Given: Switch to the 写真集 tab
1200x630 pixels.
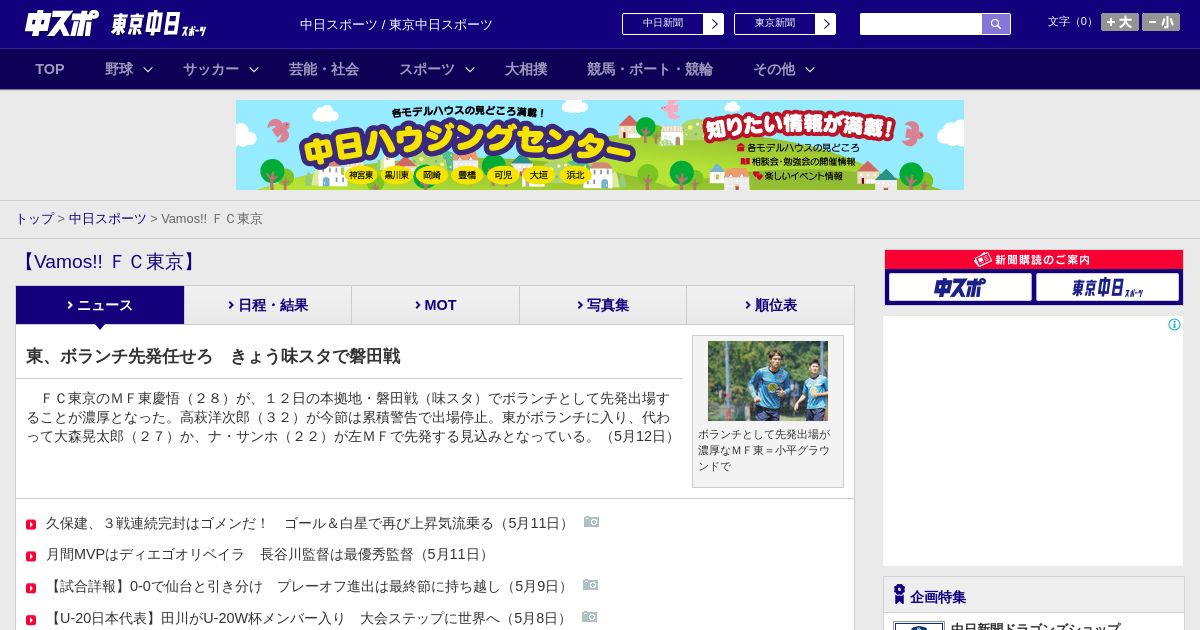Looking at the screenshot, I should (603, 305).
